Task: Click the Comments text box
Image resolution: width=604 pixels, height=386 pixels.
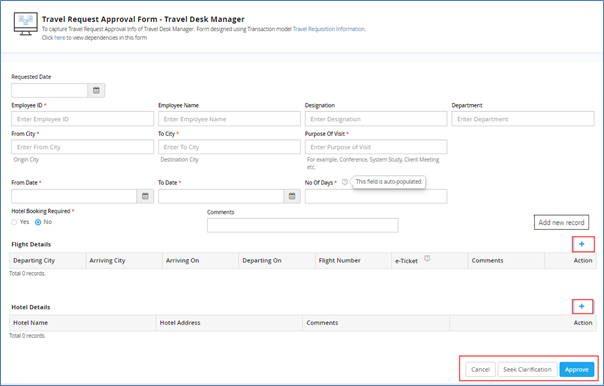Action: click(303, 225)
